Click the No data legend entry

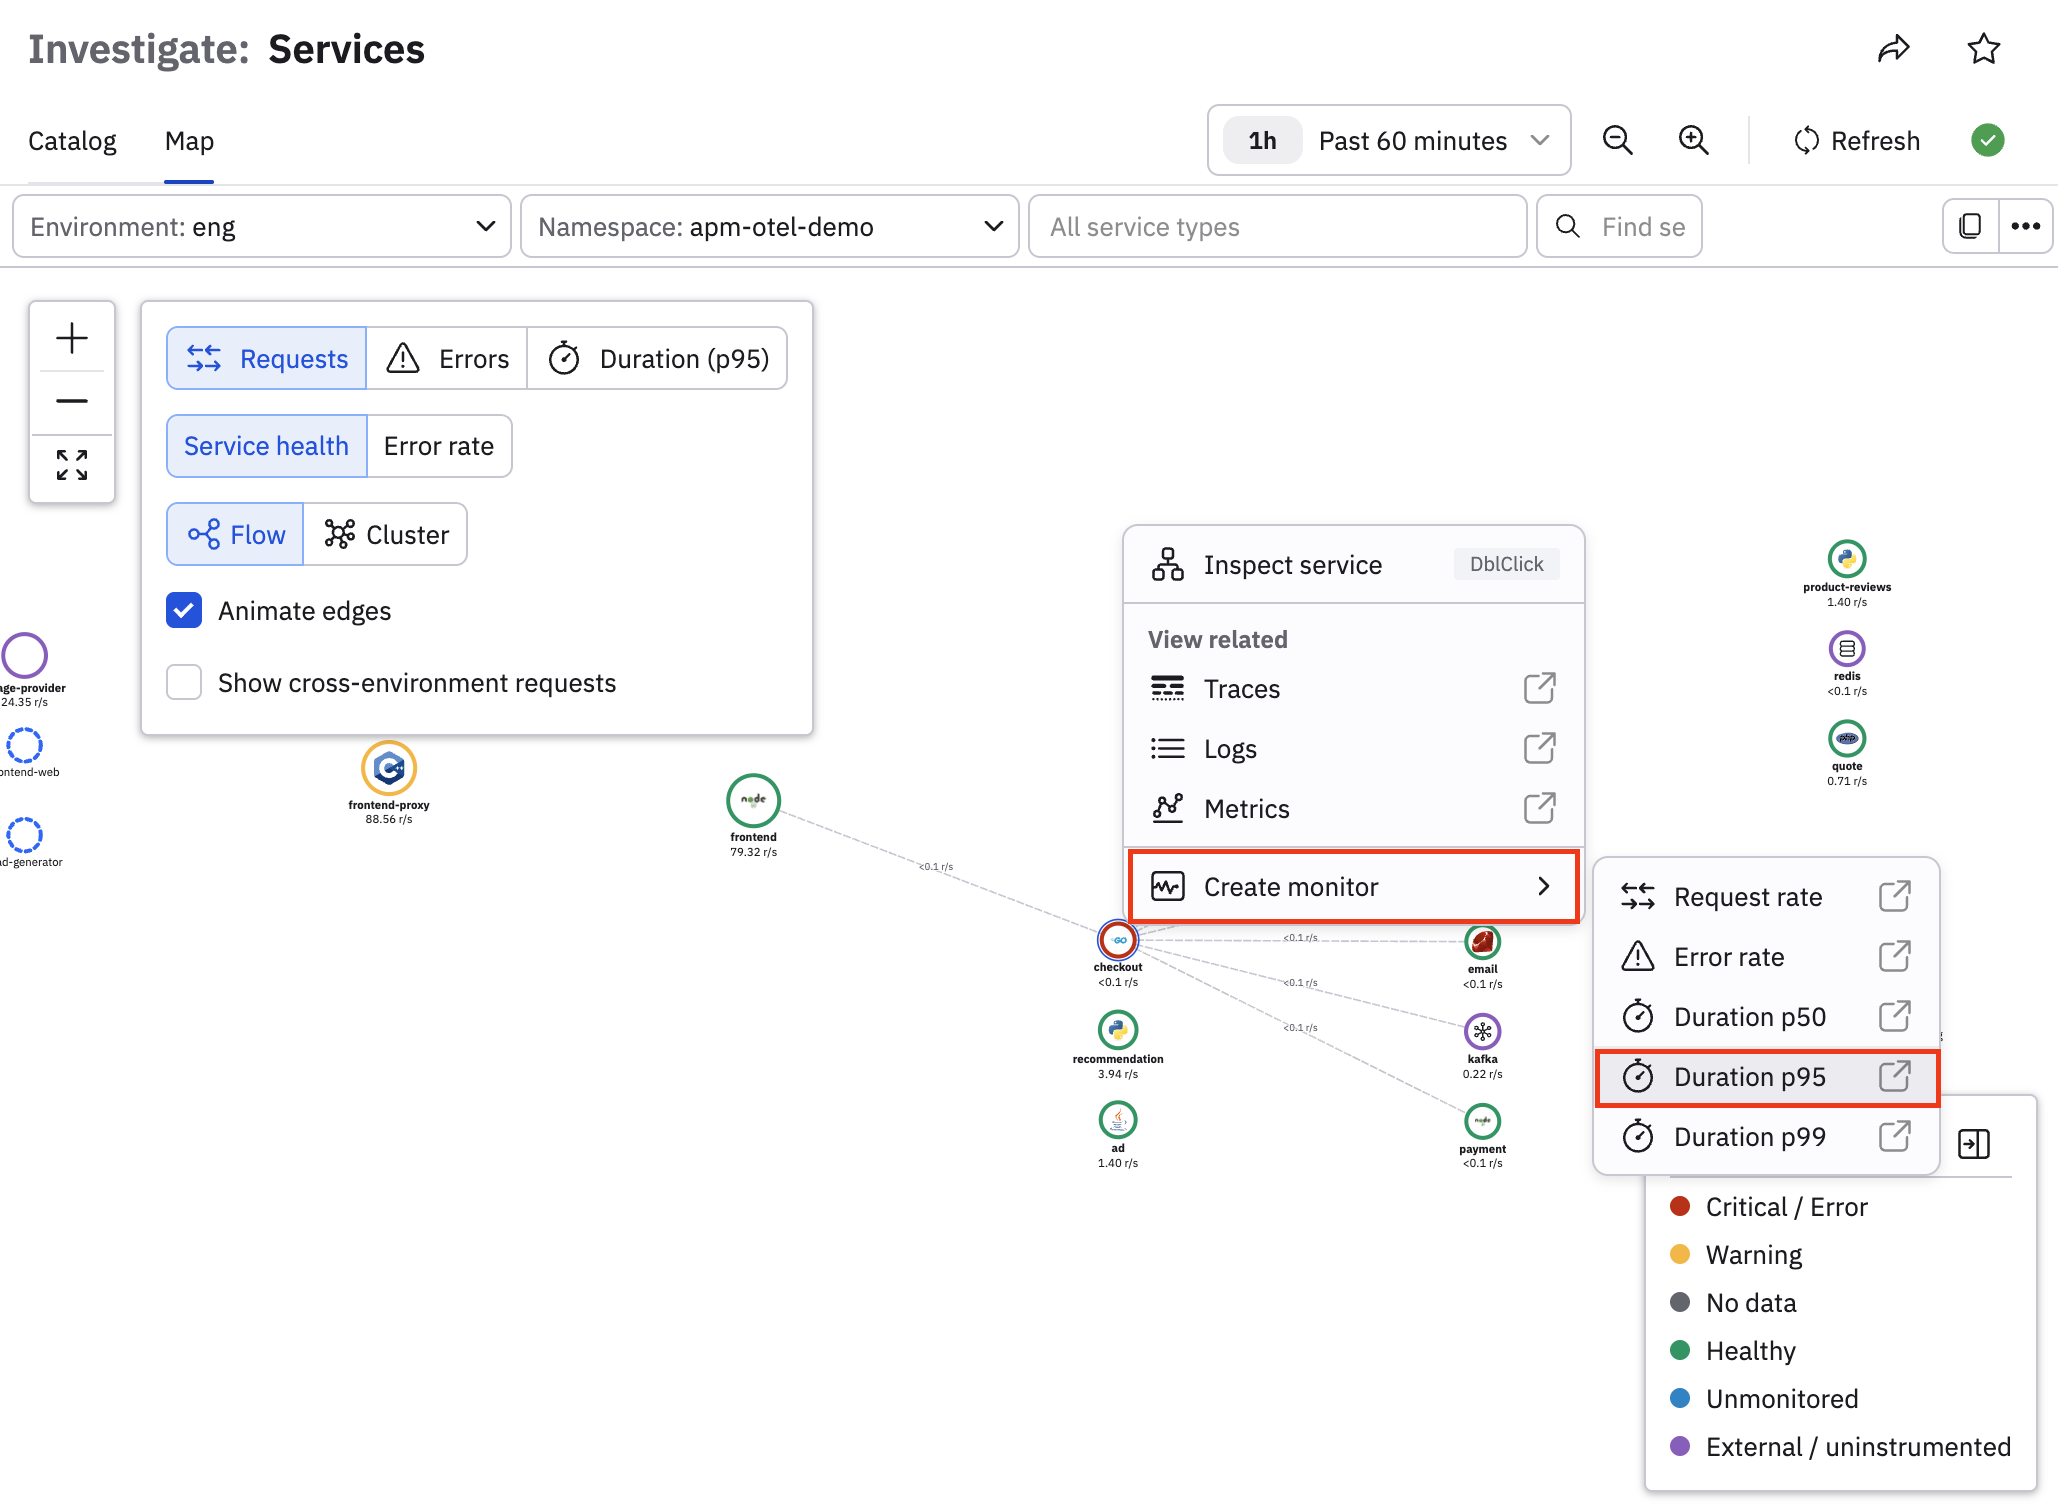pyautogui.click(x=1733, y=1302)
